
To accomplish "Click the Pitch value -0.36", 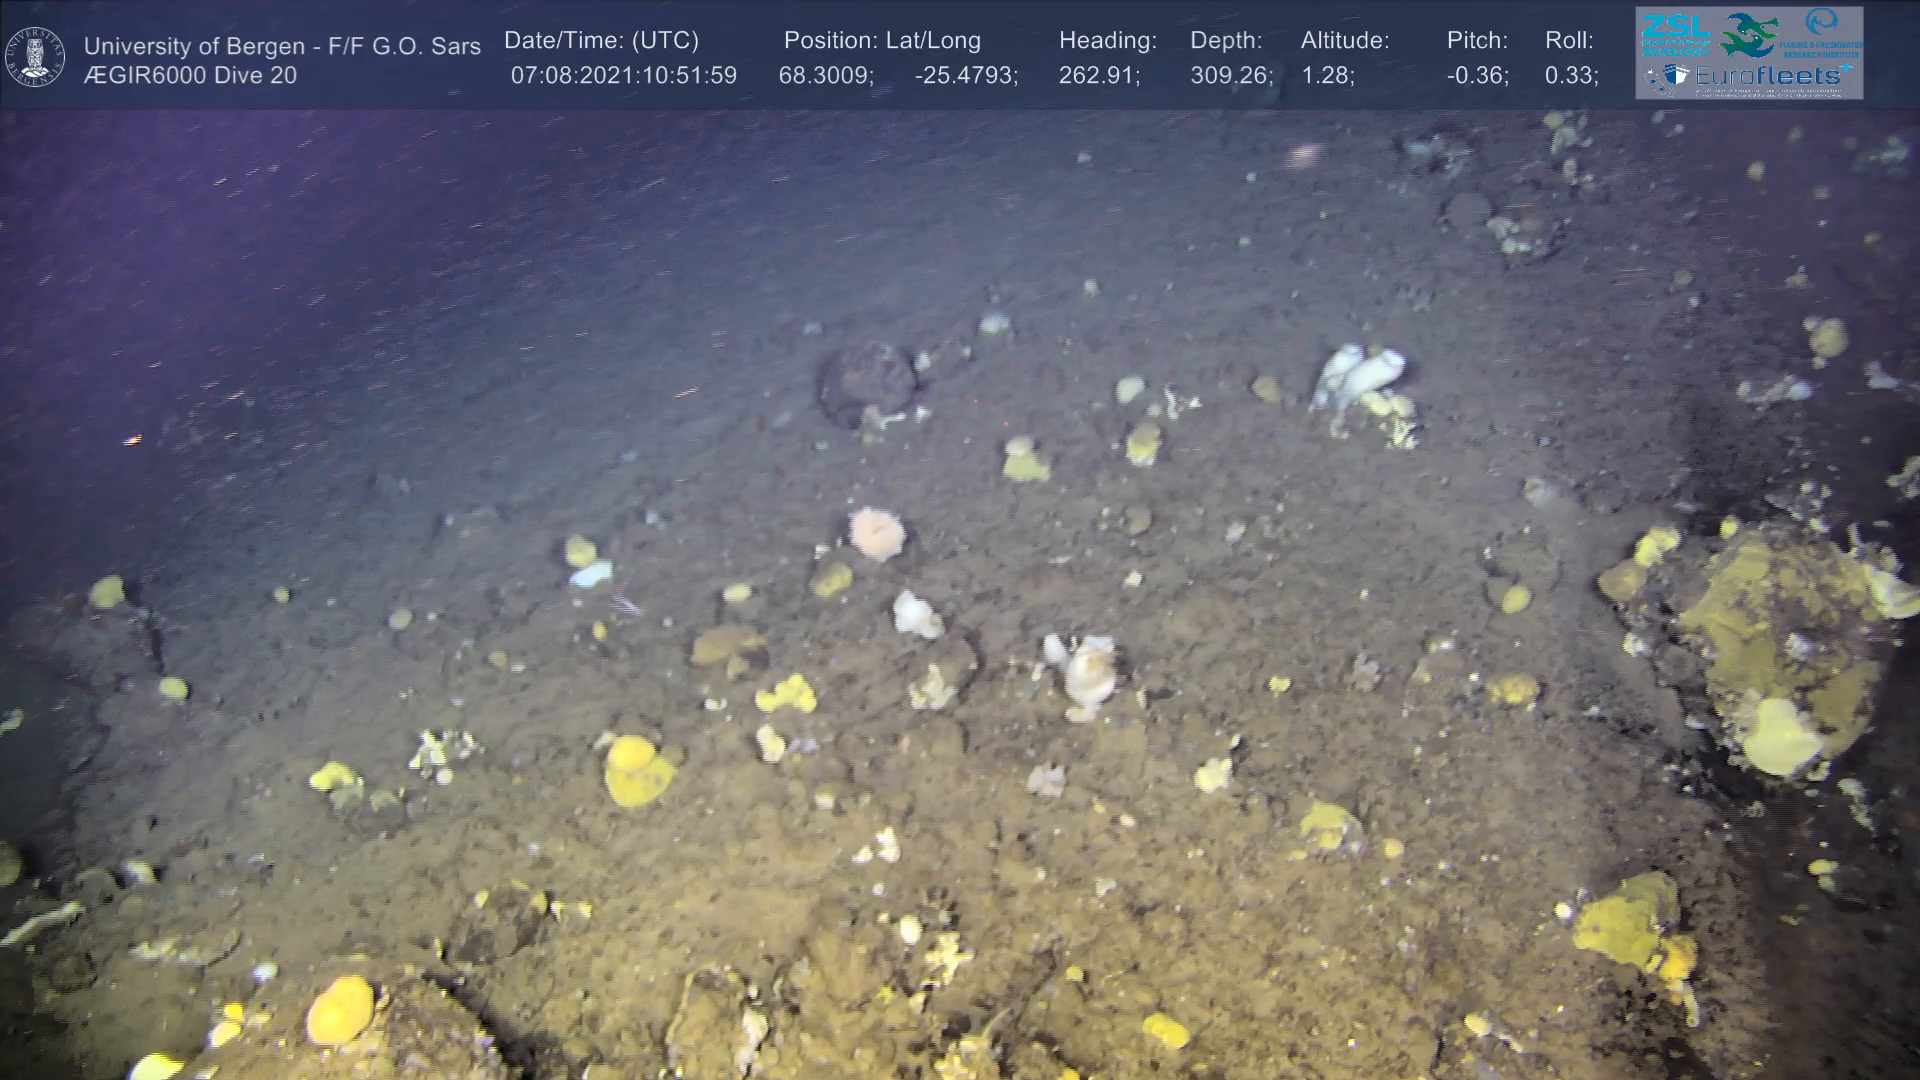I will pyautogui.click(x=1477, y=75).
